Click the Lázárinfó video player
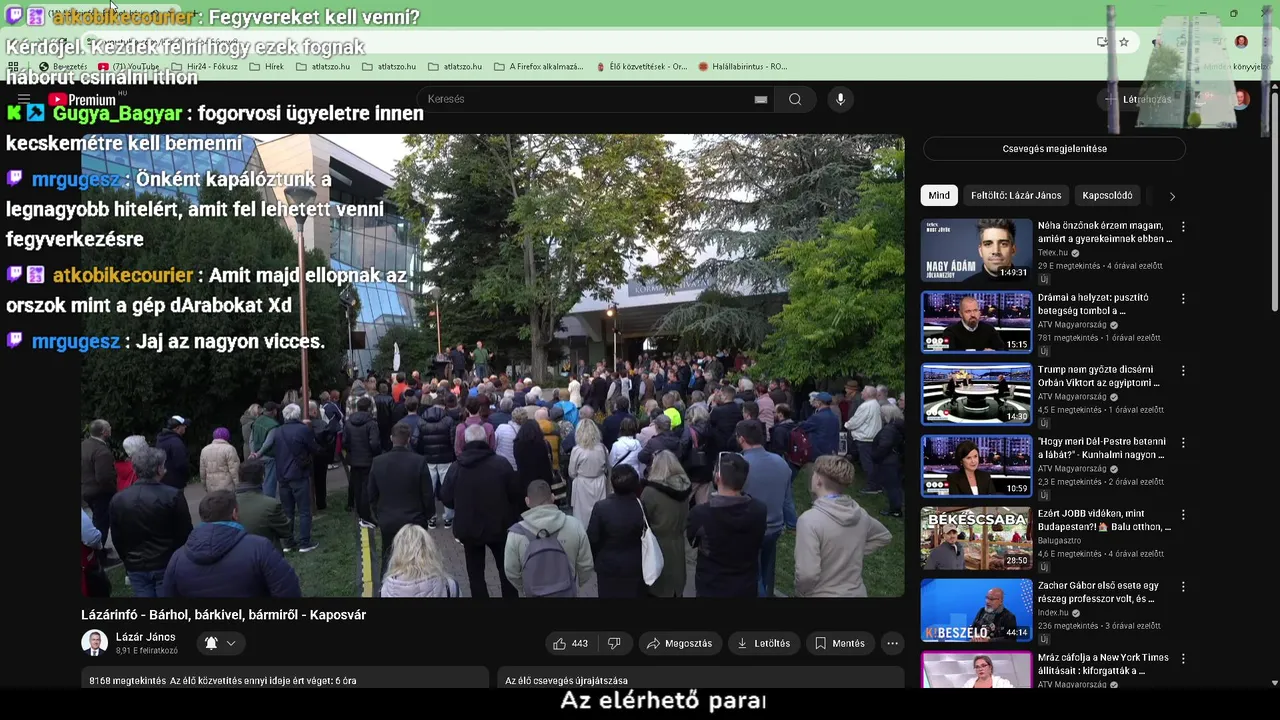This screenshot has width=1280, height=720. 492,366
